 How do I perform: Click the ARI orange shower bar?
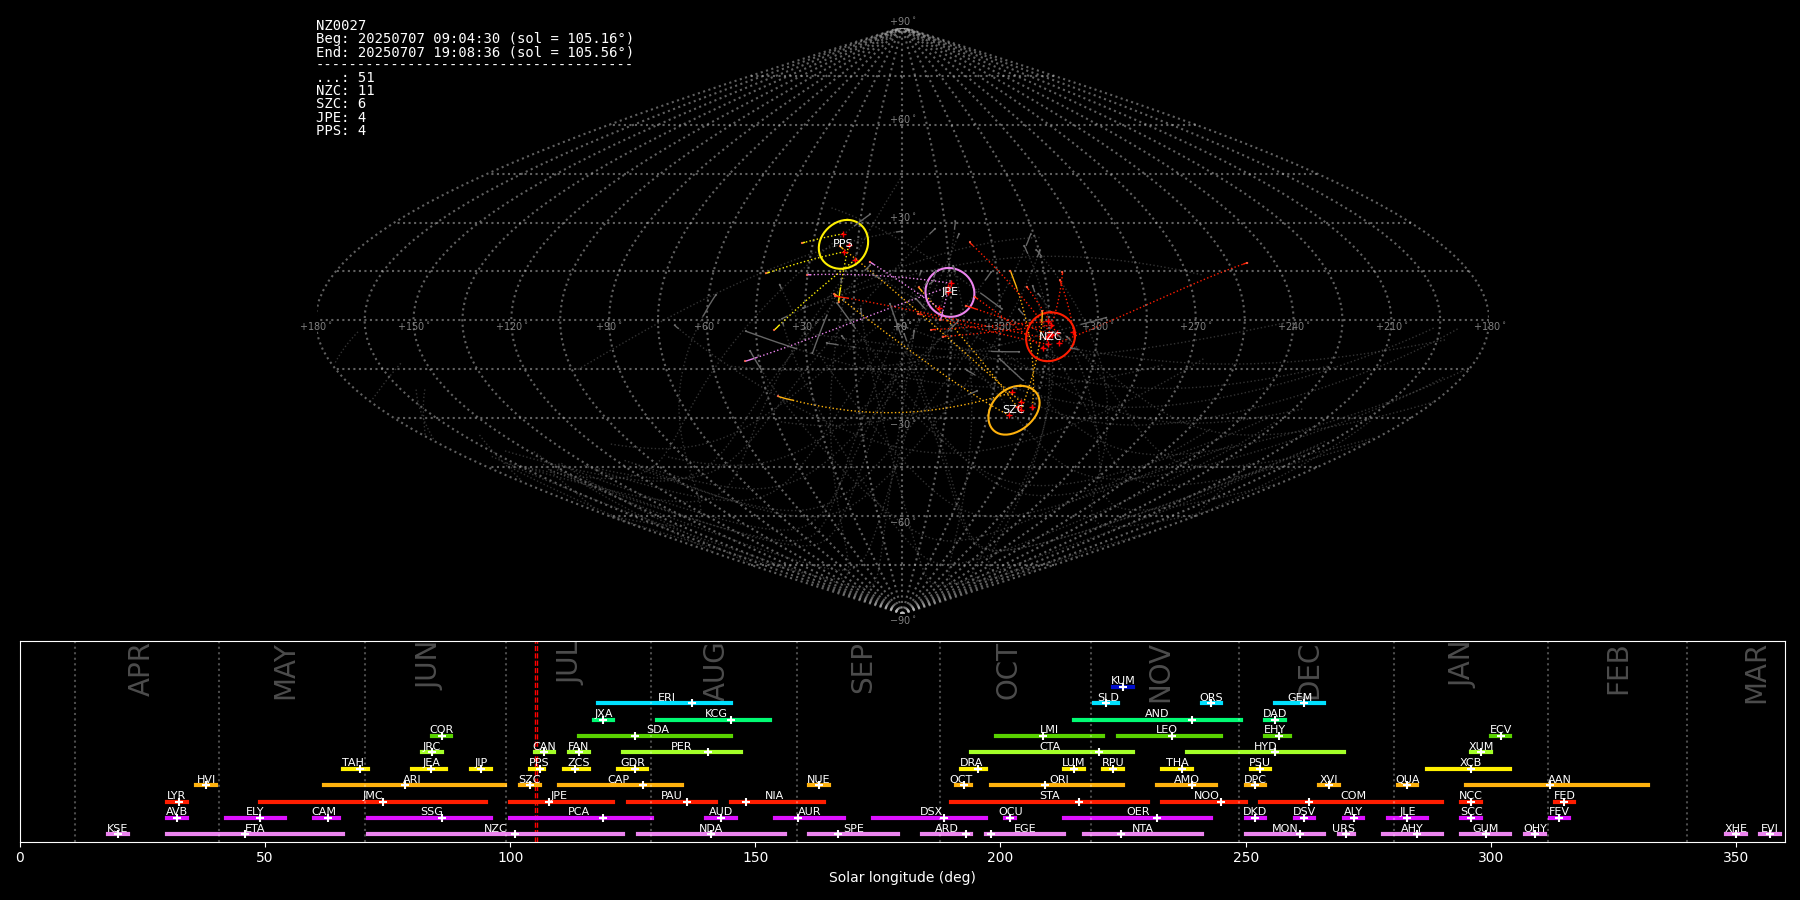click(414, 785)
